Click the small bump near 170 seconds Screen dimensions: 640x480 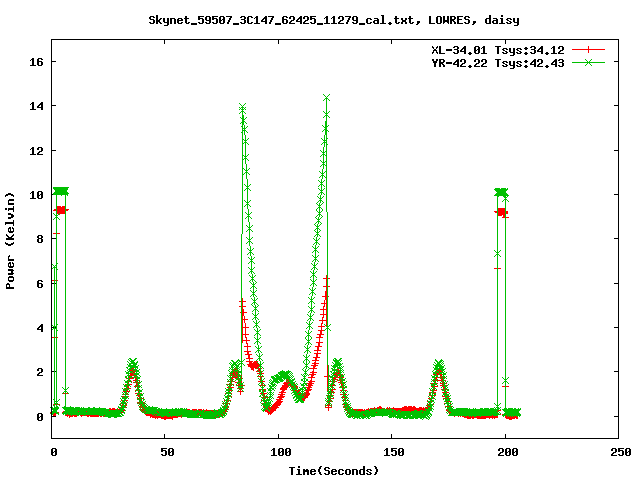pyautogui.click(x=438, y=366)
